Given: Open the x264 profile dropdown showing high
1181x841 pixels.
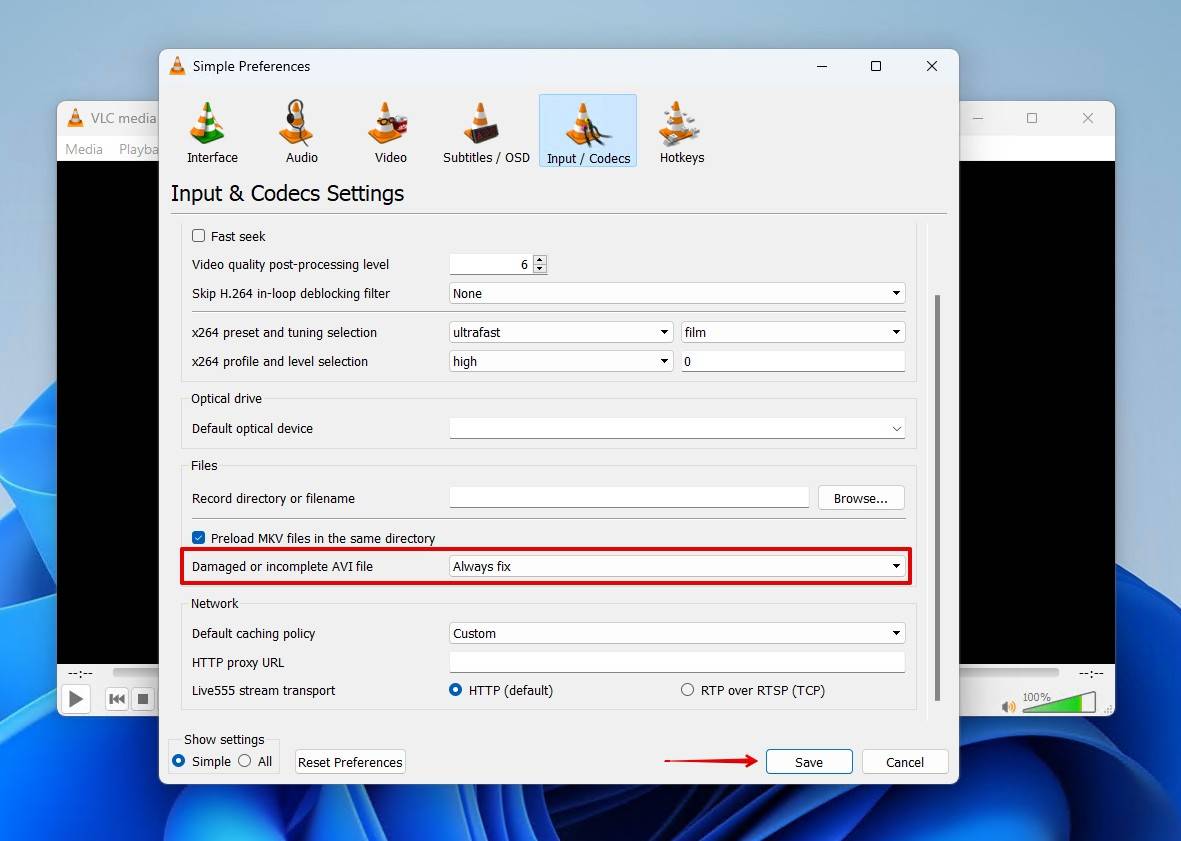Looking at the screenshot, I should [x=561, y=361].
